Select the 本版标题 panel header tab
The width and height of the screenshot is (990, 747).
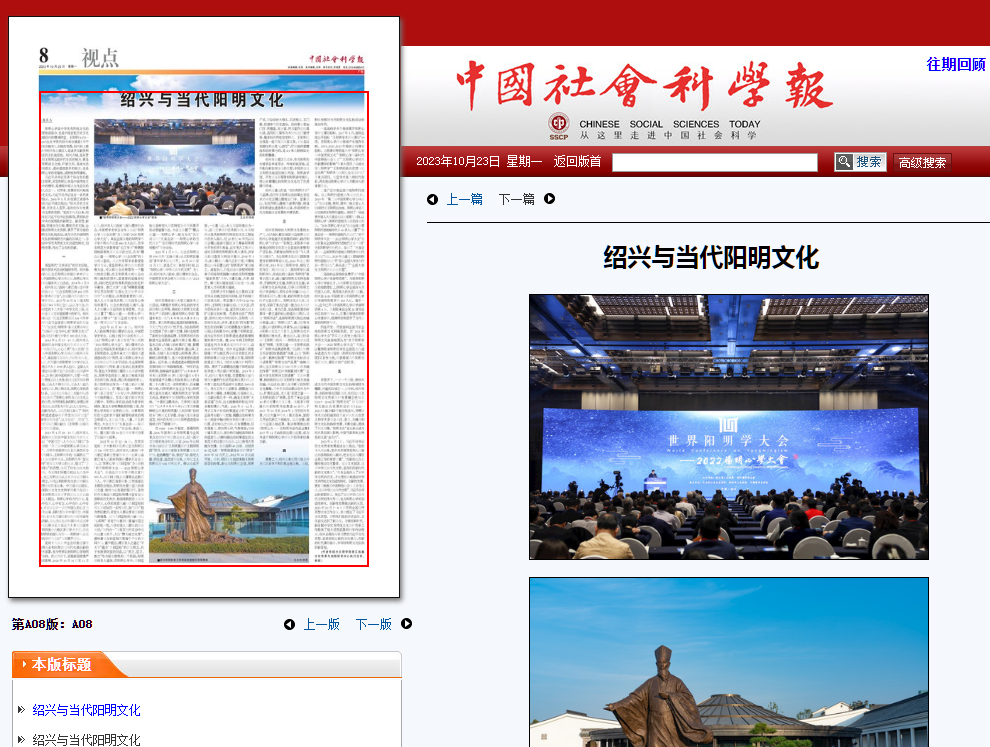pyautogui.click(x=62, y=664)
